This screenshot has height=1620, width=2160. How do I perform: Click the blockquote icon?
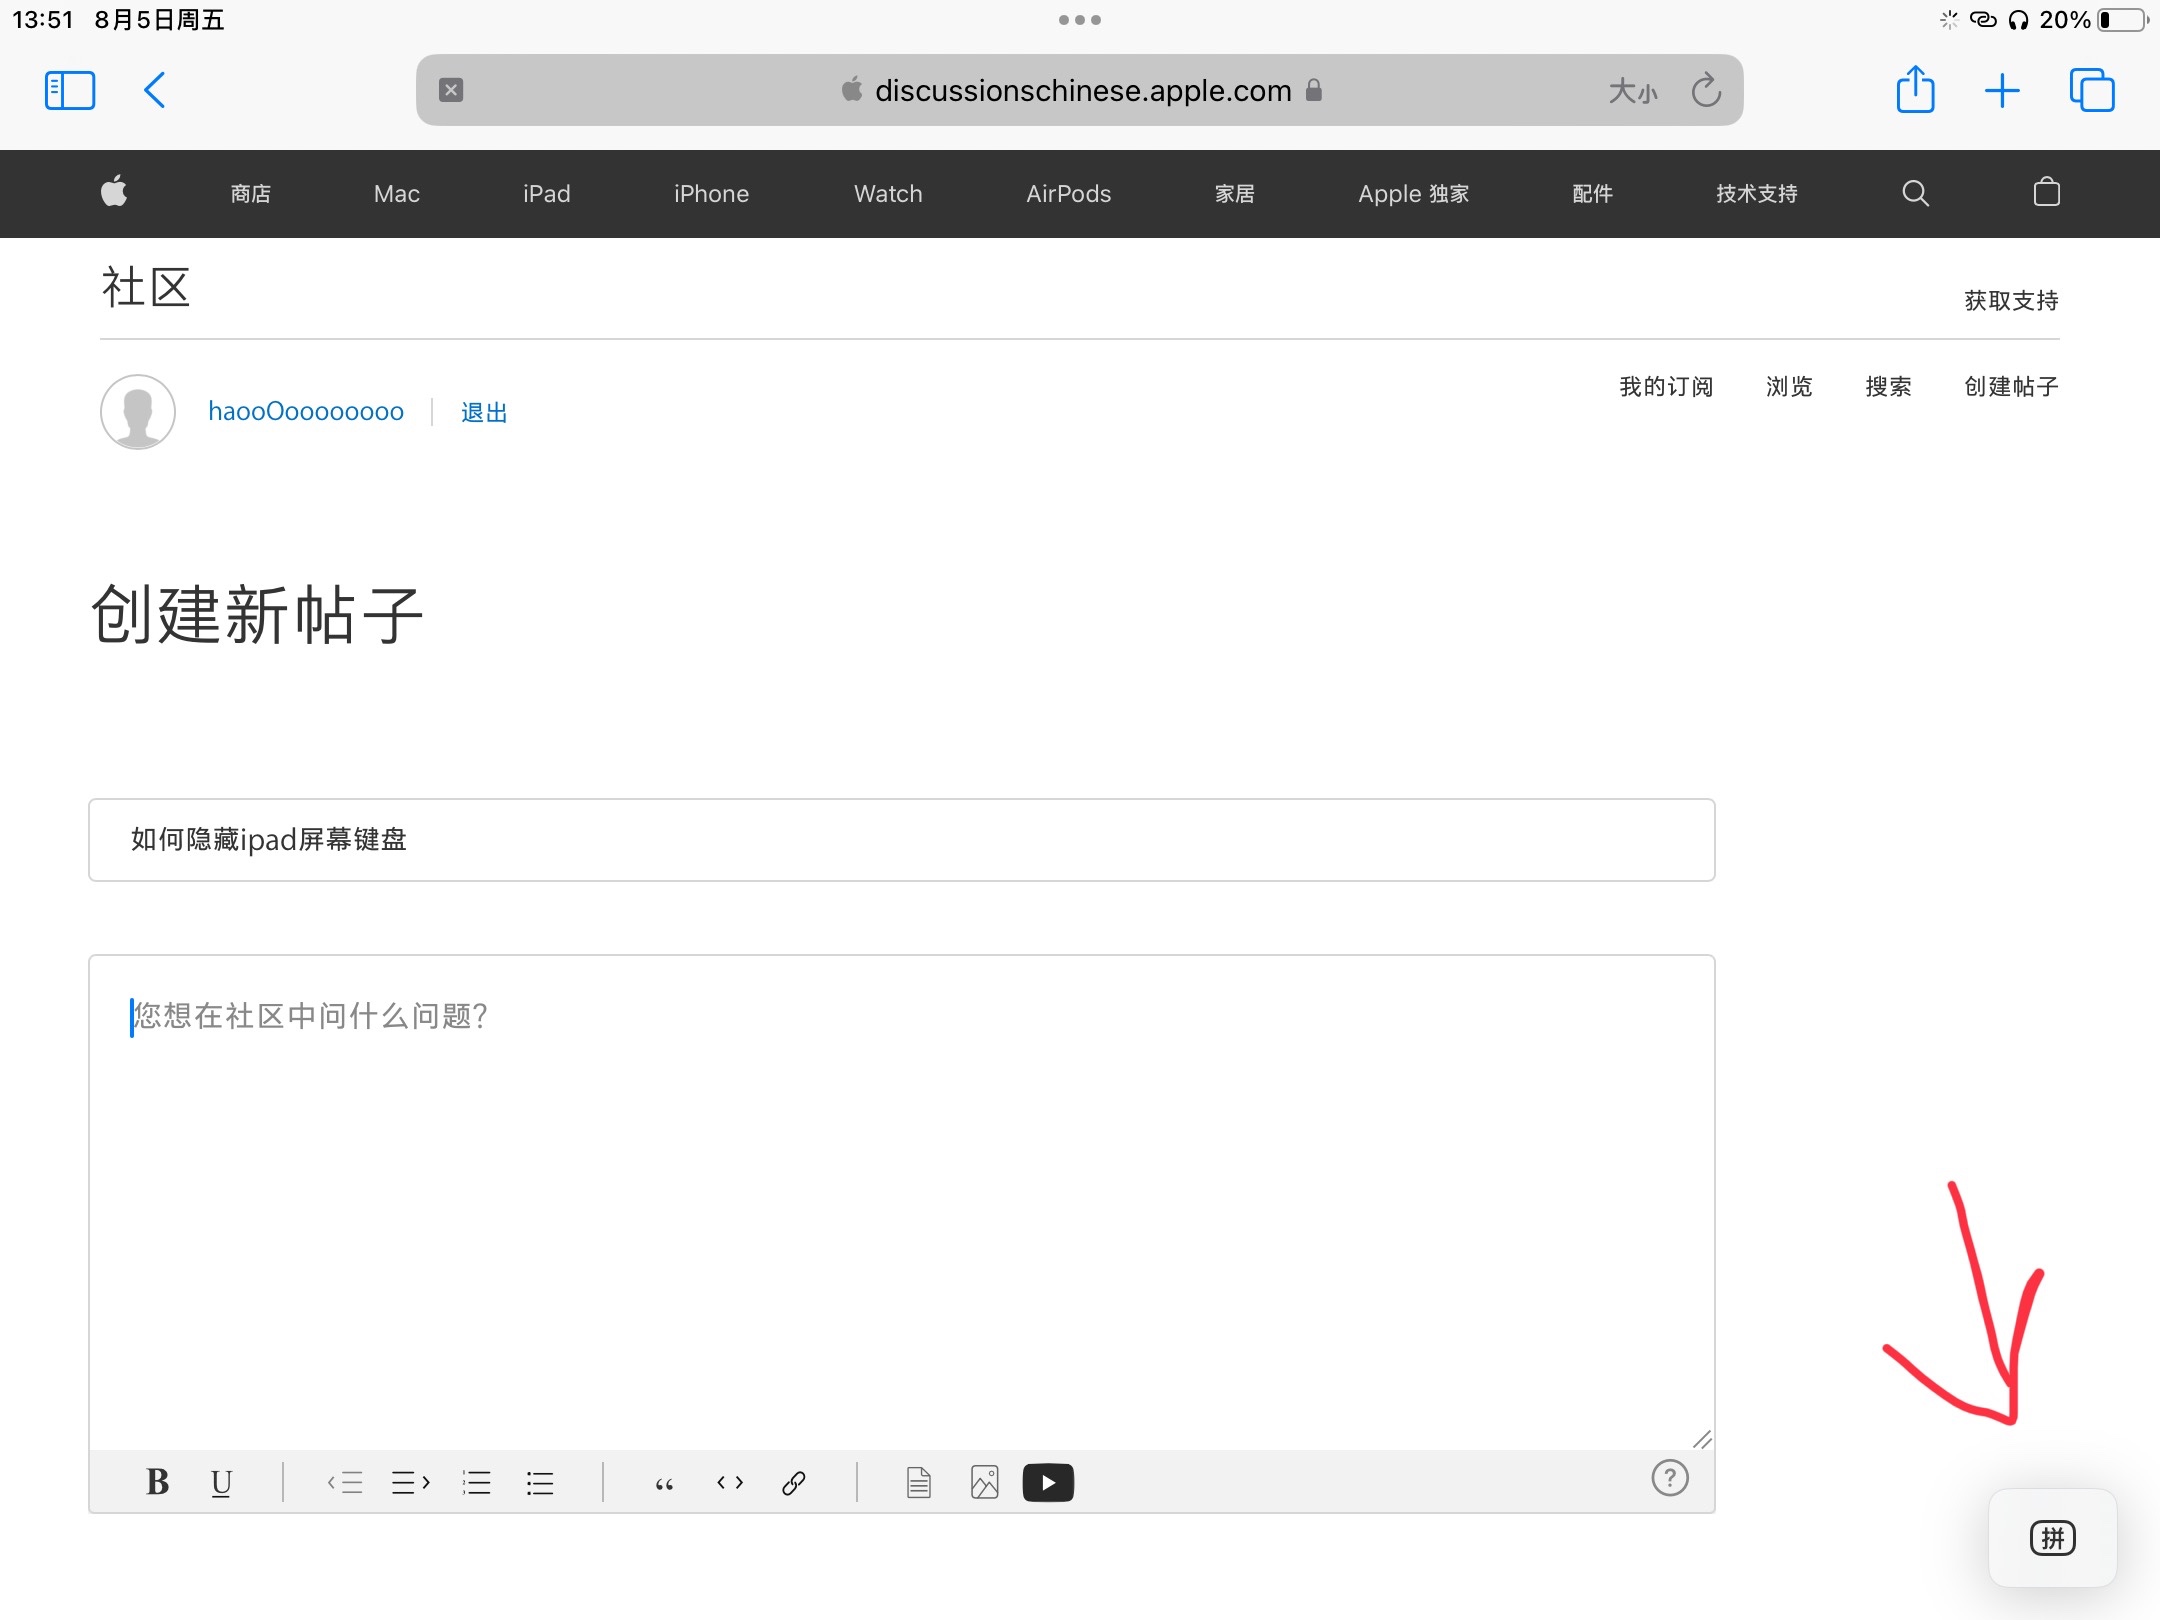tap(664, 1482)
